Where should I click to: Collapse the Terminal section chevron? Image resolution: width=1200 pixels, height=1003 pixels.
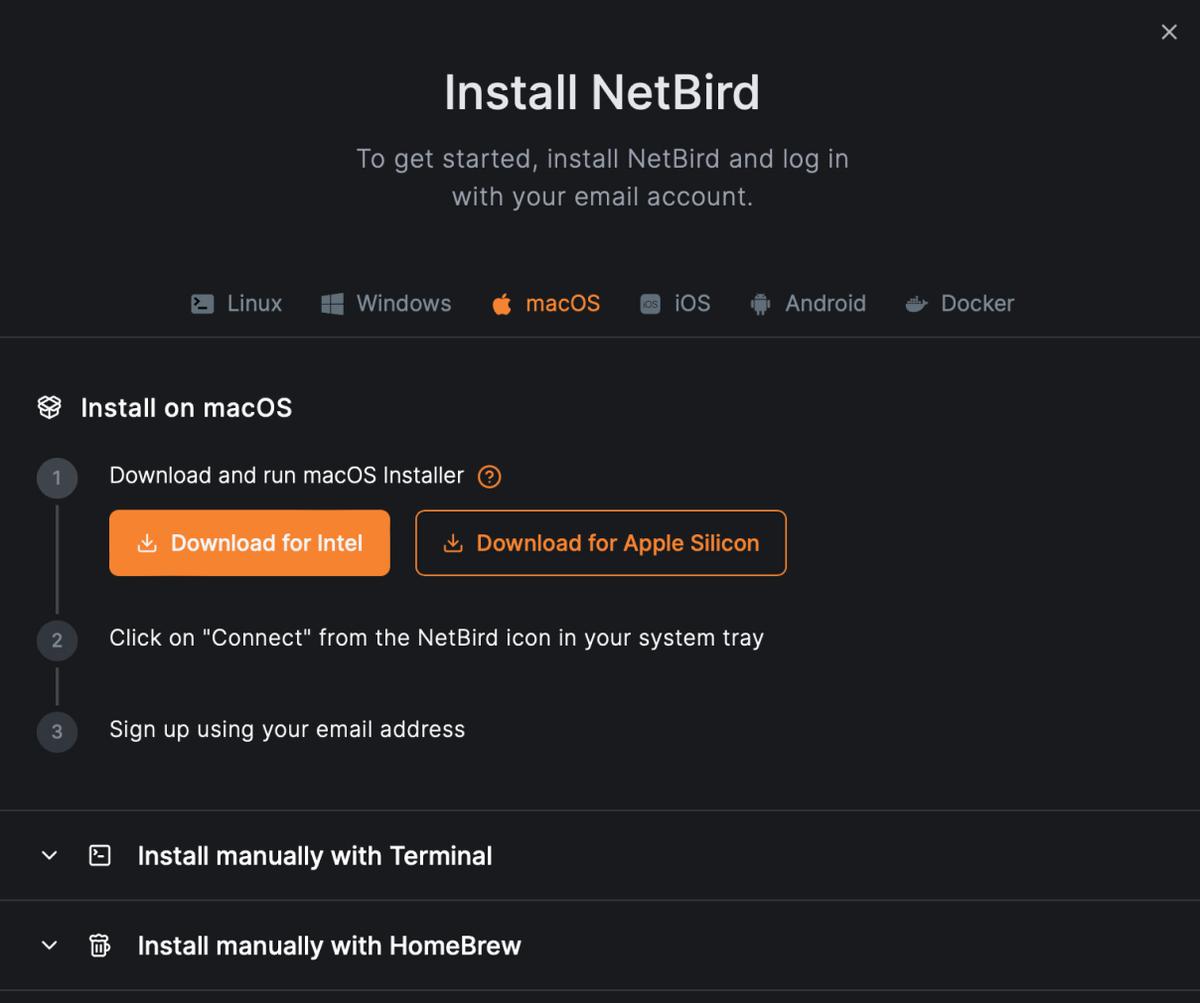point(48,856)
